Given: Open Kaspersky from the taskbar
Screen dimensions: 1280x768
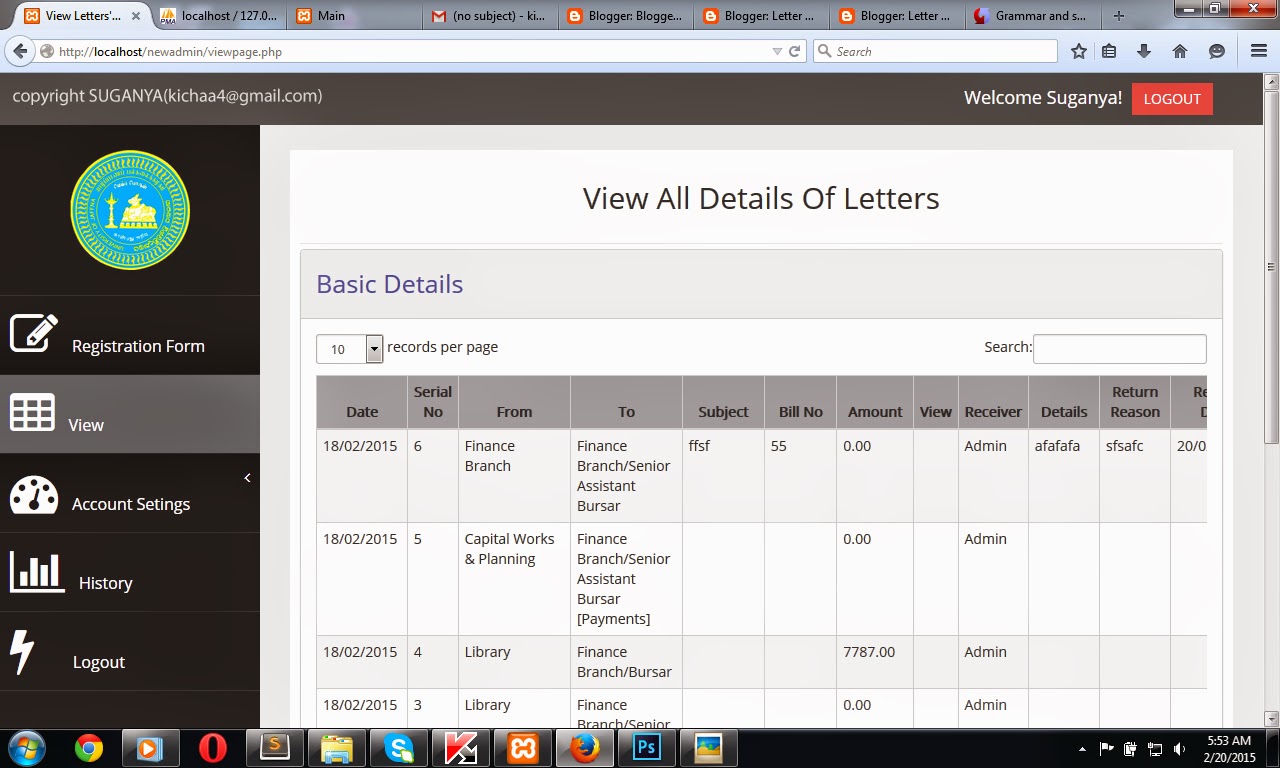Looking at the screenshot, I should click(461, 747).
